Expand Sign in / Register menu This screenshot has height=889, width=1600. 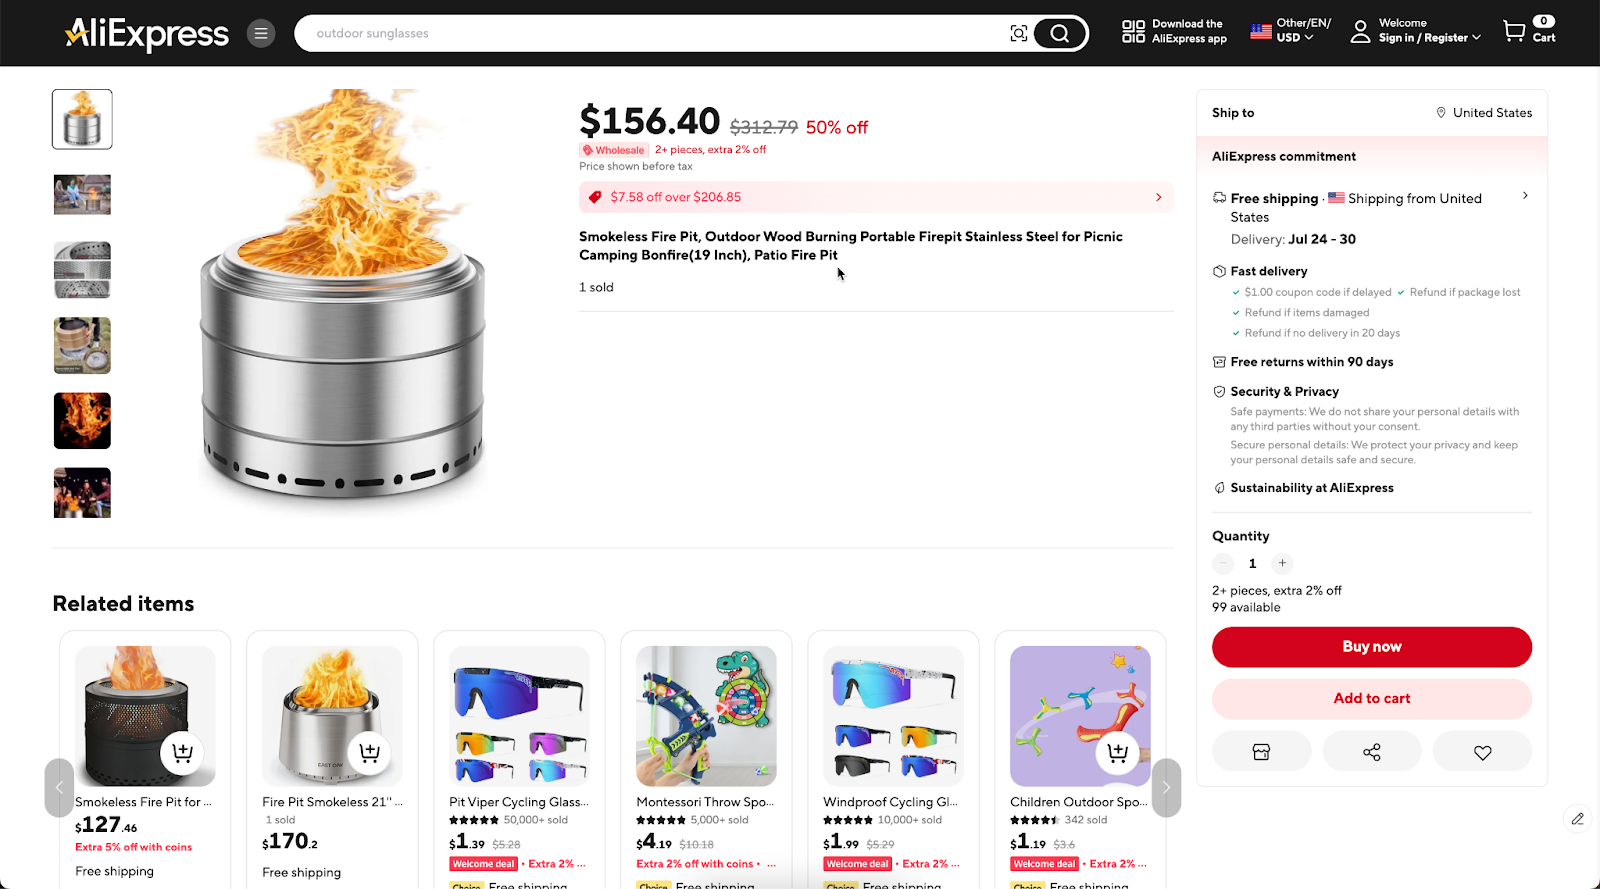coord(1416,30)
